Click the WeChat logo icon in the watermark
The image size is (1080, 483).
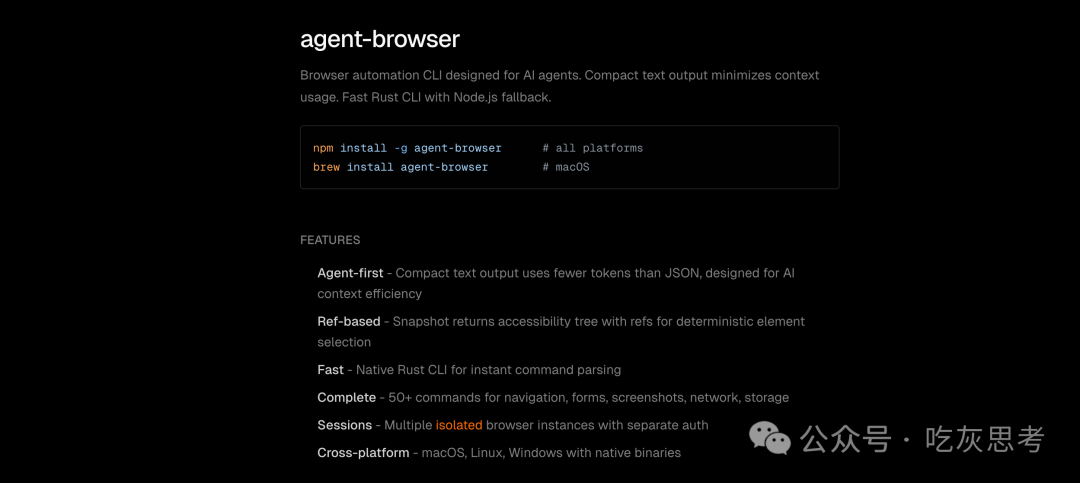771,439
